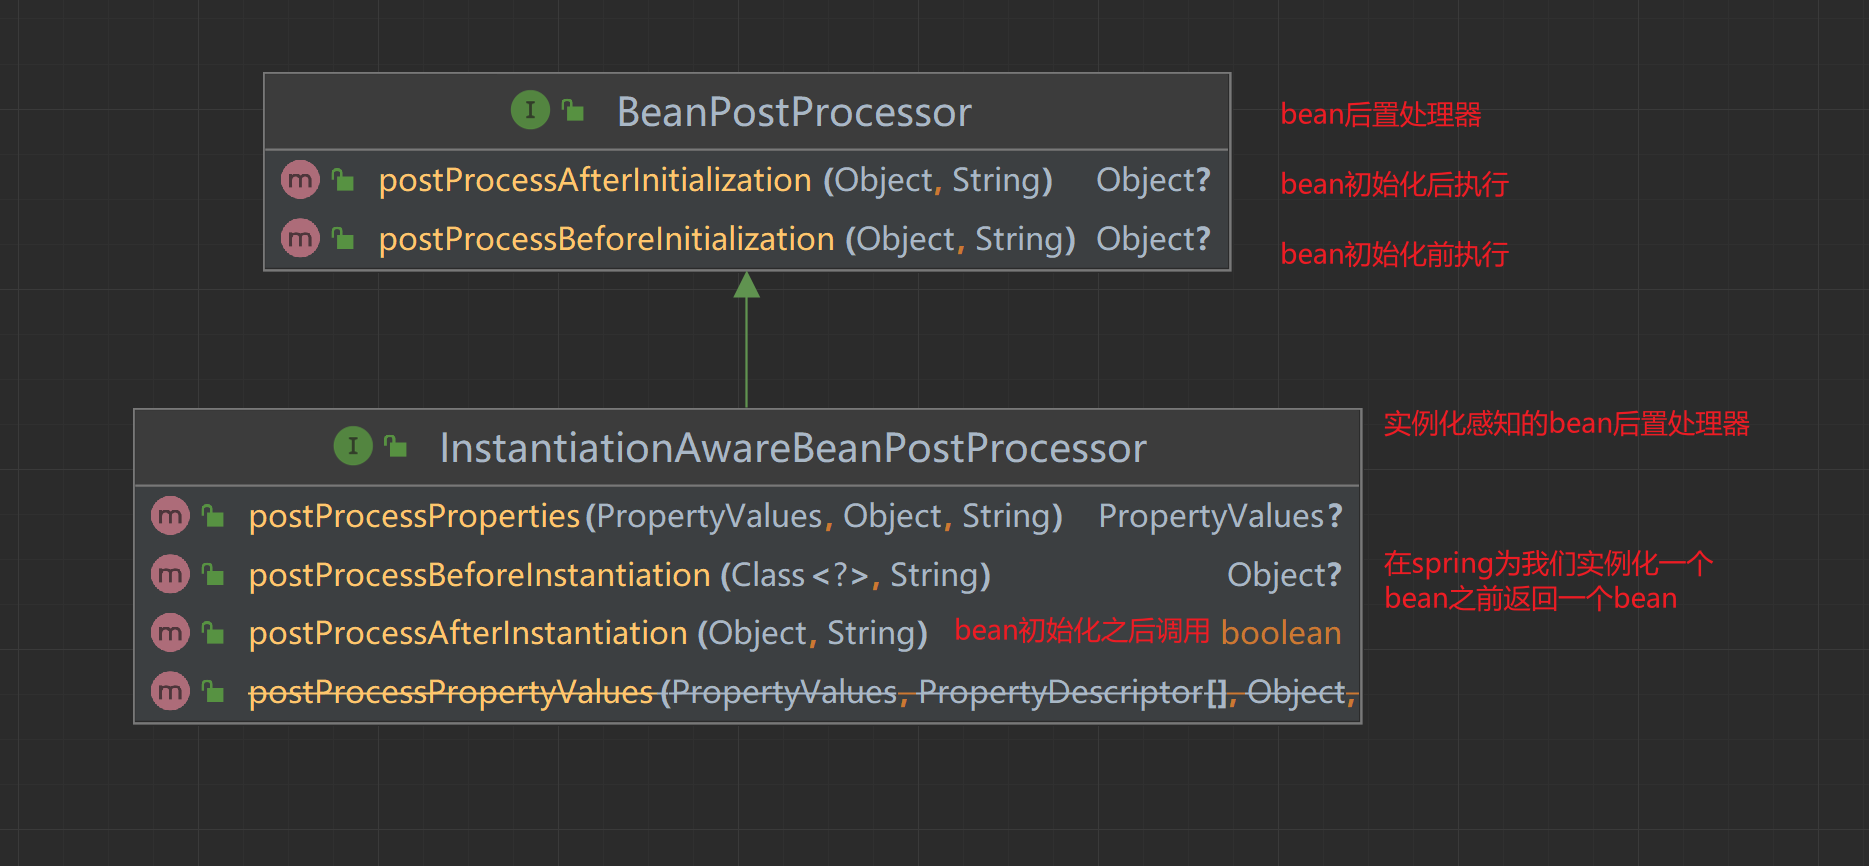Click the PropertyValues? return type label
1869x866 pixels.
[1220, 516]
